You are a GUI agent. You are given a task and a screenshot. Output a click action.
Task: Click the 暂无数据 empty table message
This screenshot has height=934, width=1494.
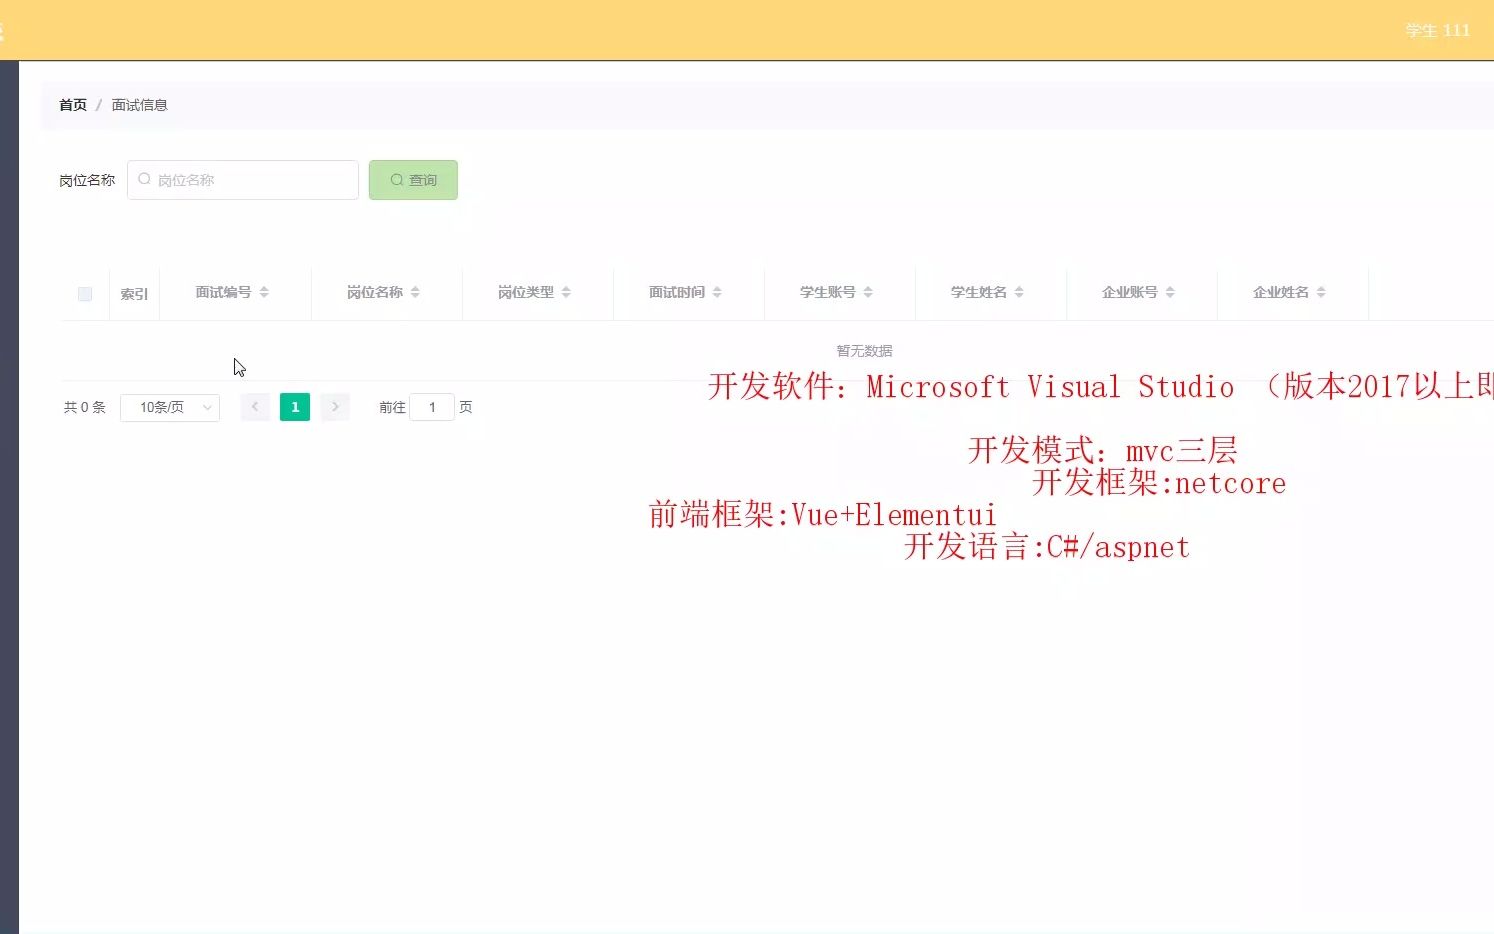864,351
